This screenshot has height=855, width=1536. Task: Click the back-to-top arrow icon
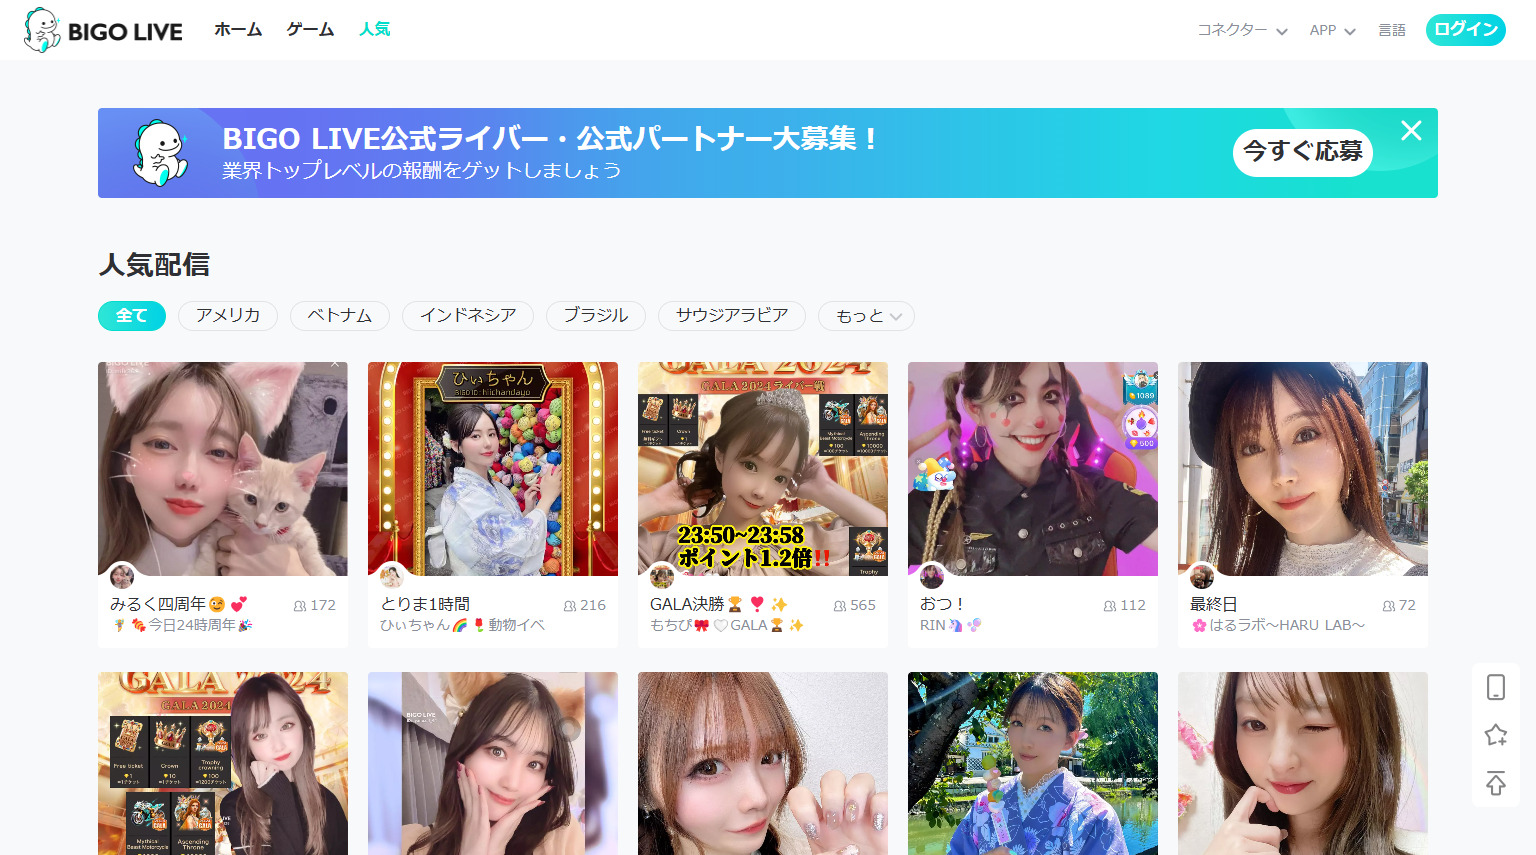point(1496,783)
